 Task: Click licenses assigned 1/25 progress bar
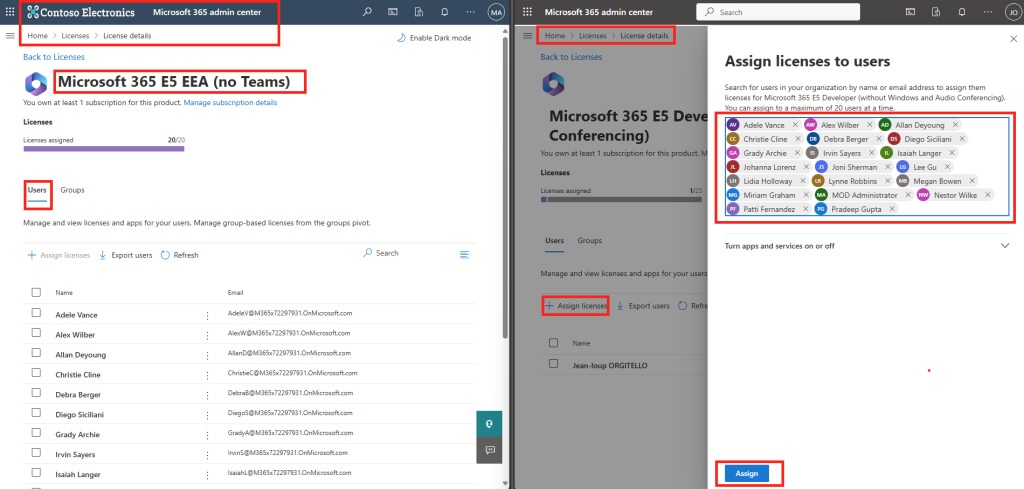[621, 200]
